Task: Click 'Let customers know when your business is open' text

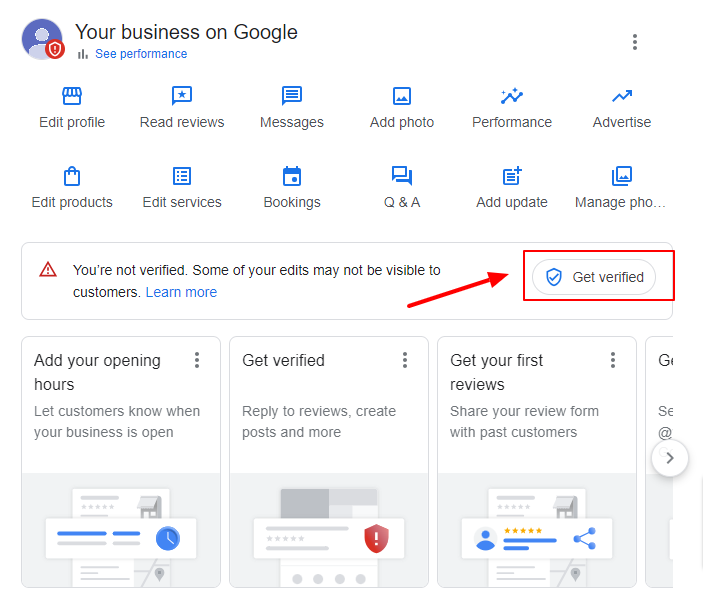Action: tap(117, 422)
